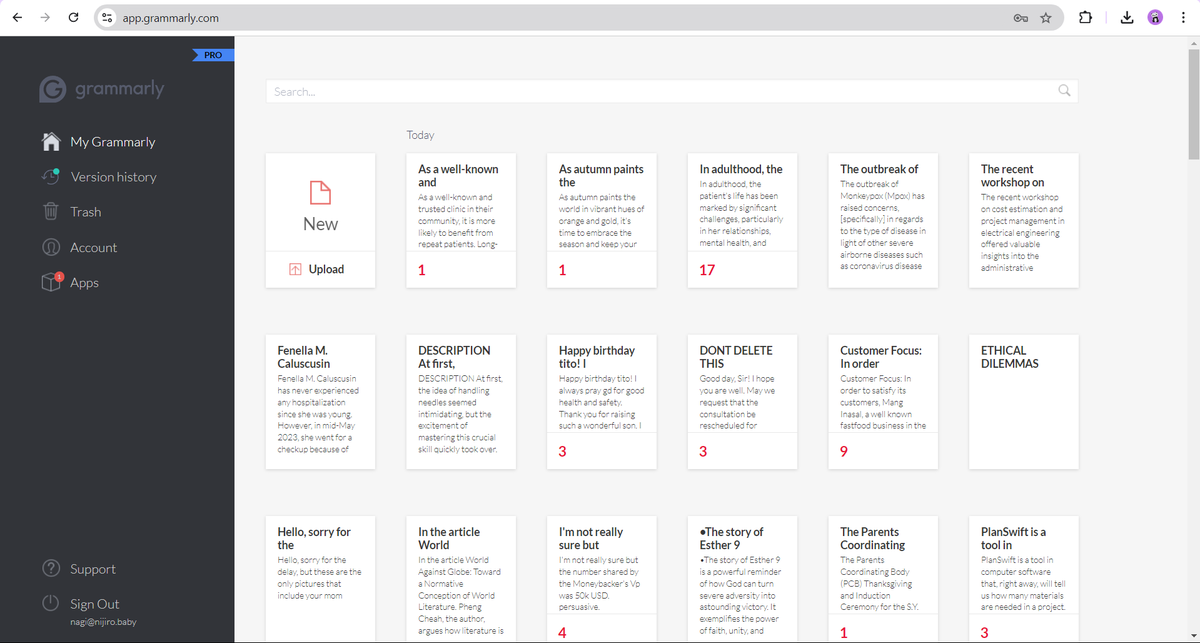Open document "Hello, sorry for the"
The width and height of the screenshot is (1200, 643).
(x=320, y=579)
